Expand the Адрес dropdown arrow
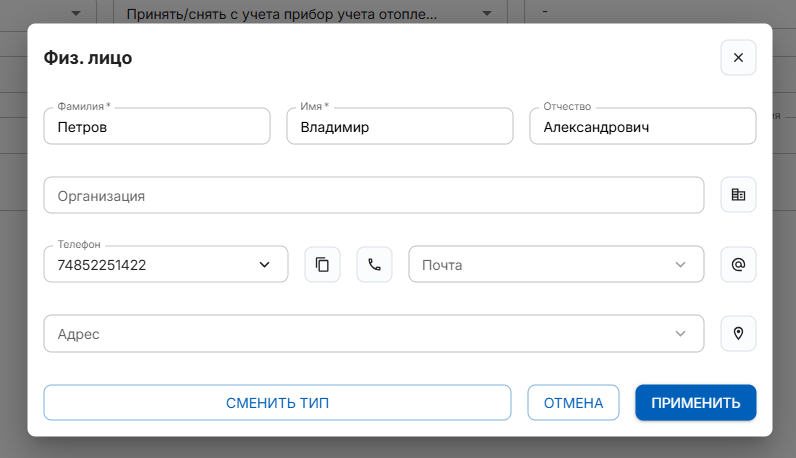 pyautogui.click(x=680, y=334)
